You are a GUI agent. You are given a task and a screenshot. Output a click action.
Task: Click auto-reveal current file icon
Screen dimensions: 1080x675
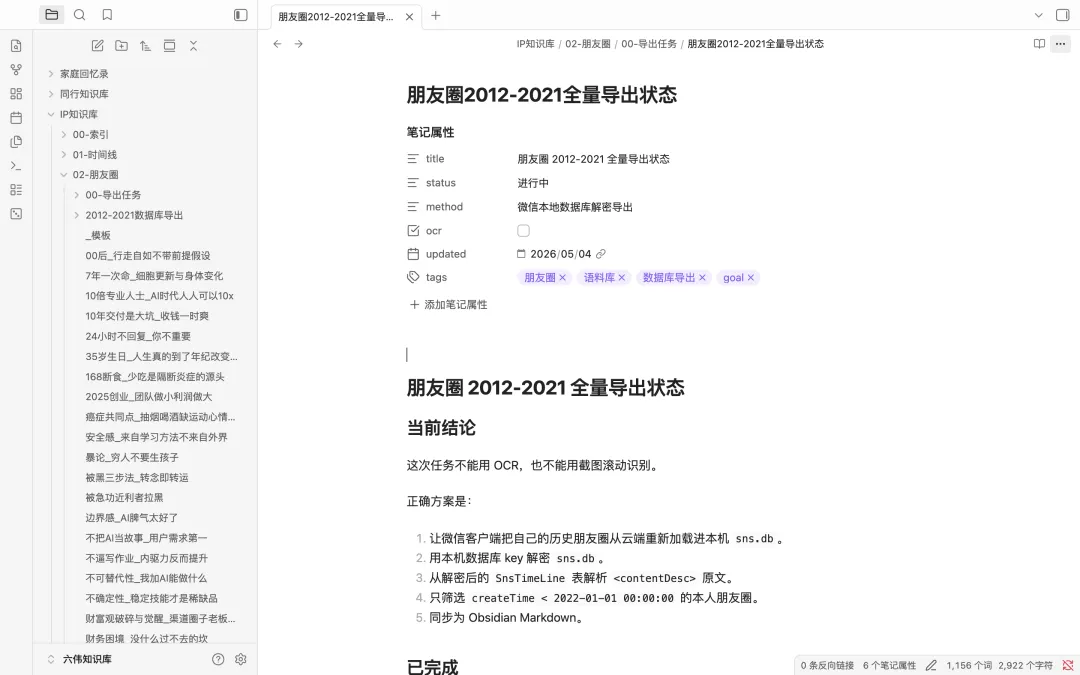point(169,45)
